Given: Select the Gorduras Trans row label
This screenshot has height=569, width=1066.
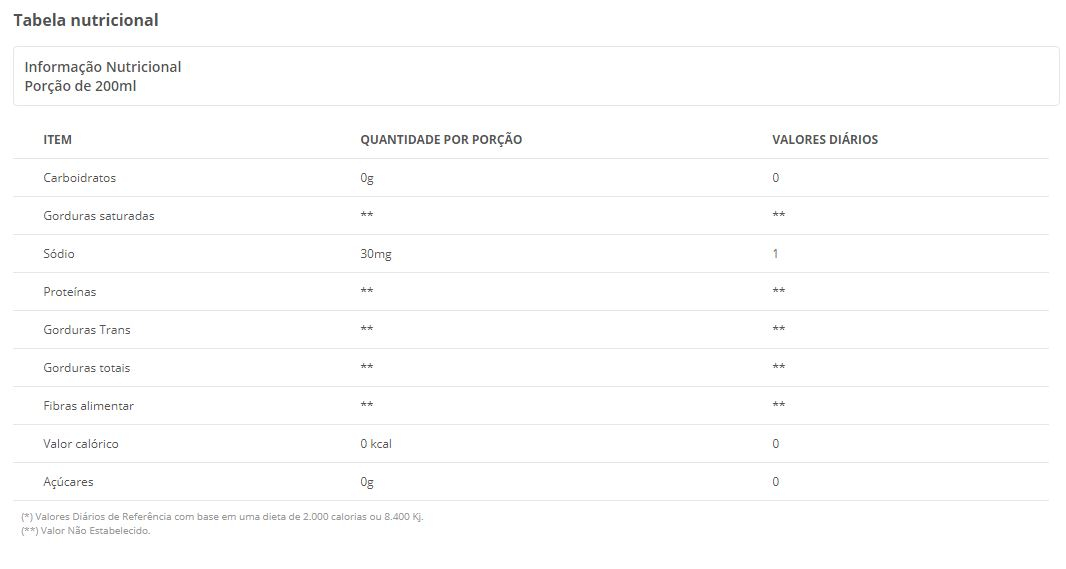Looking at the screenshot, I should click(x=86, y=330).
